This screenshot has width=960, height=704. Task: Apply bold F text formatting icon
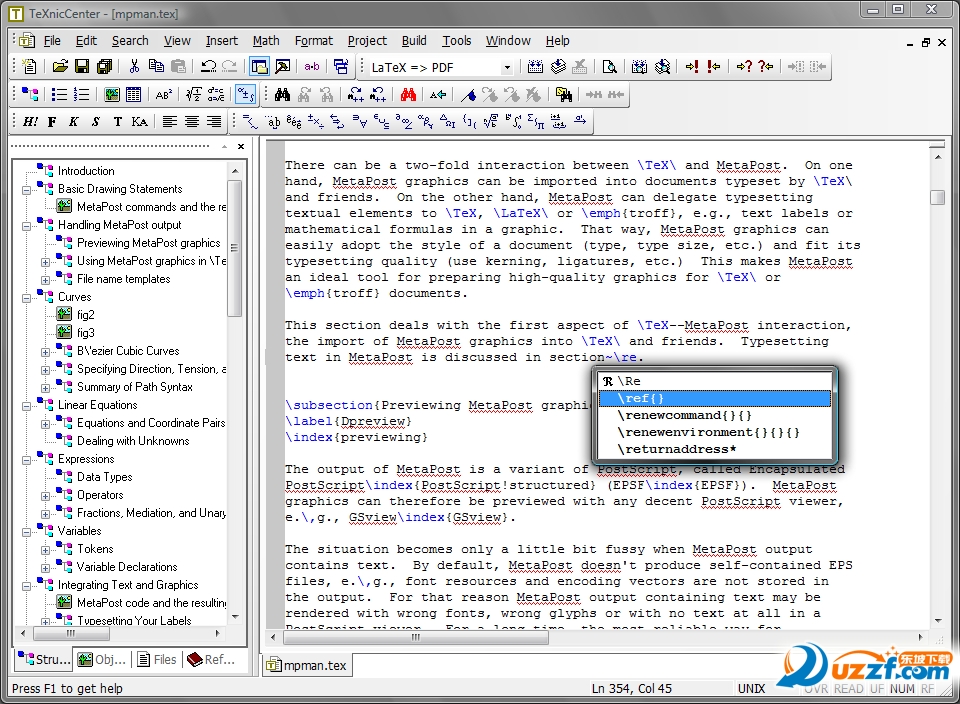(x=53, y=122)
